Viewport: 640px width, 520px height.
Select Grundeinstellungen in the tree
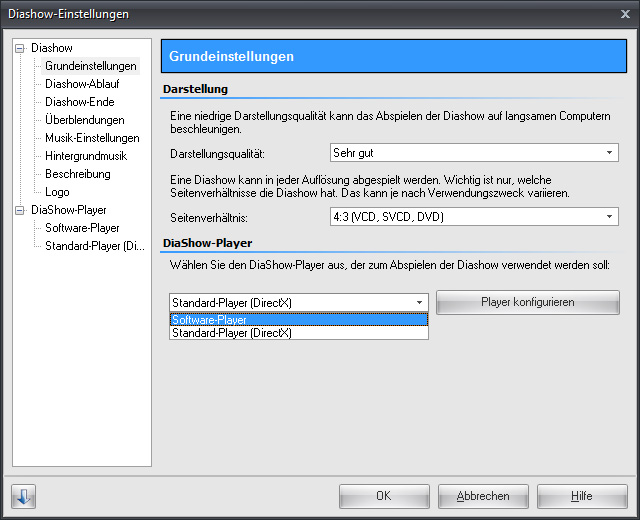90,66
